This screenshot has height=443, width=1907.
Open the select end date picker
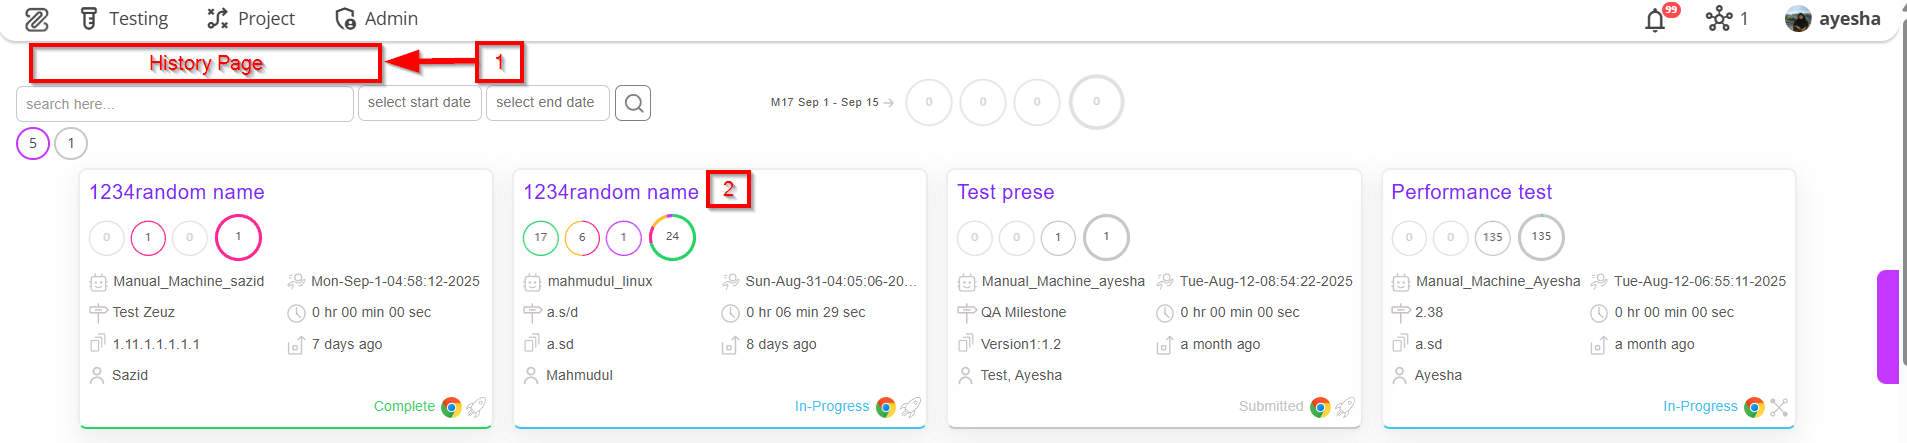click(x=546, y=103)
